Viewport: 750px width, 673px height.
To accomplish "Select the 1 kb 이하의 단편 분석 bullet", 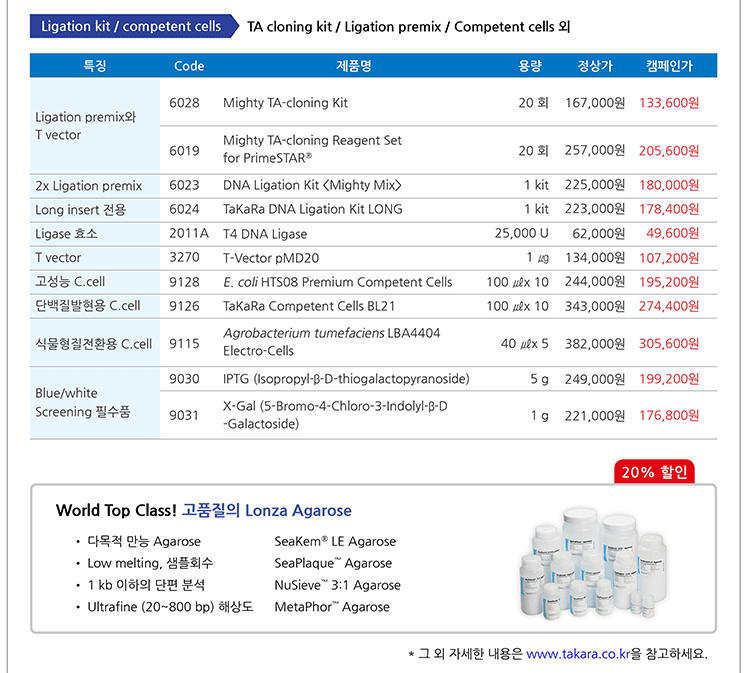I will (x=146, y=585).
